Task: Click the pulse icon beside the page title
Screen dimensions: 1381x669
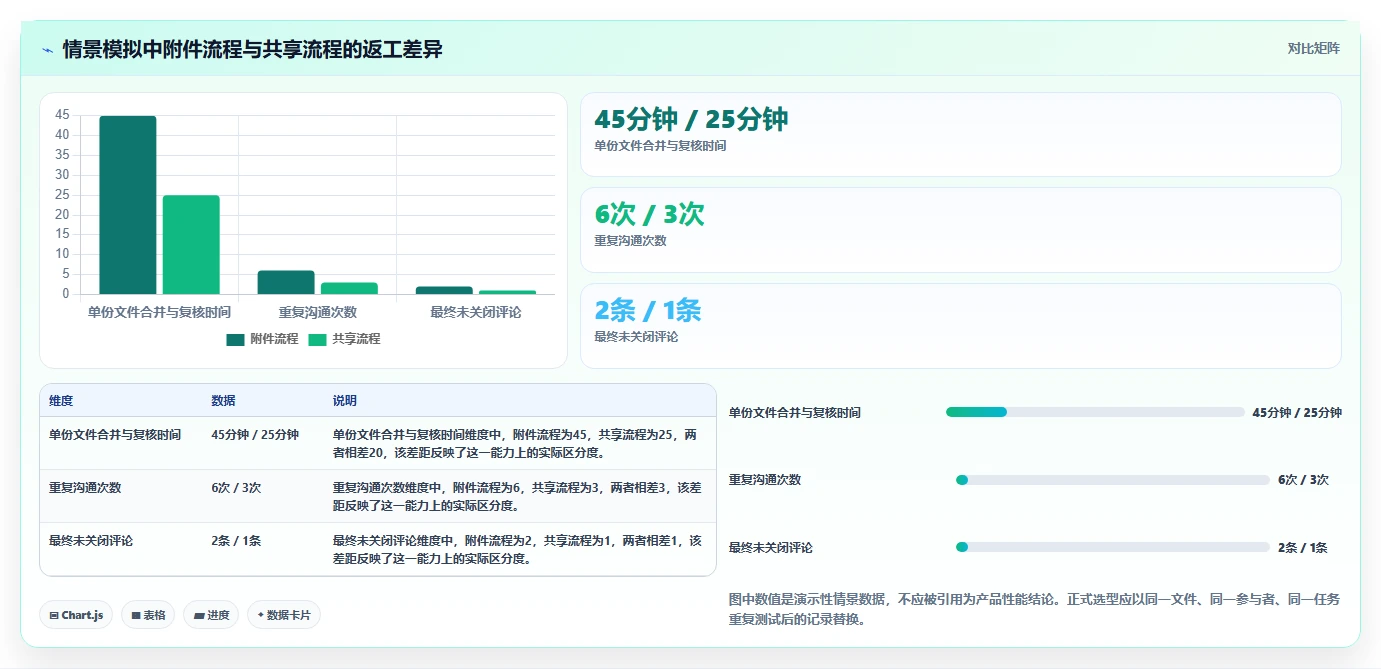Action: tap(47, 50)
